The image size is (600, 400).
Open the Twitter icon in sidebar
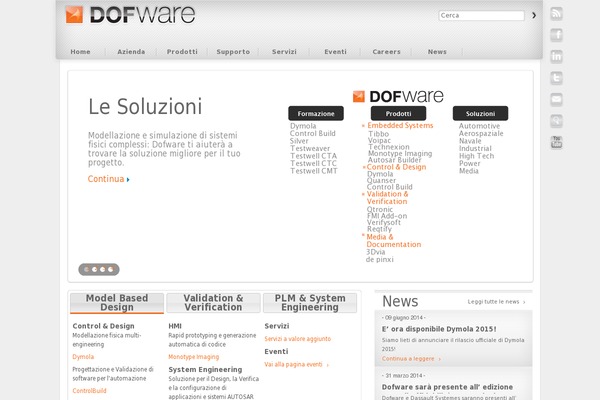point(556,78)
